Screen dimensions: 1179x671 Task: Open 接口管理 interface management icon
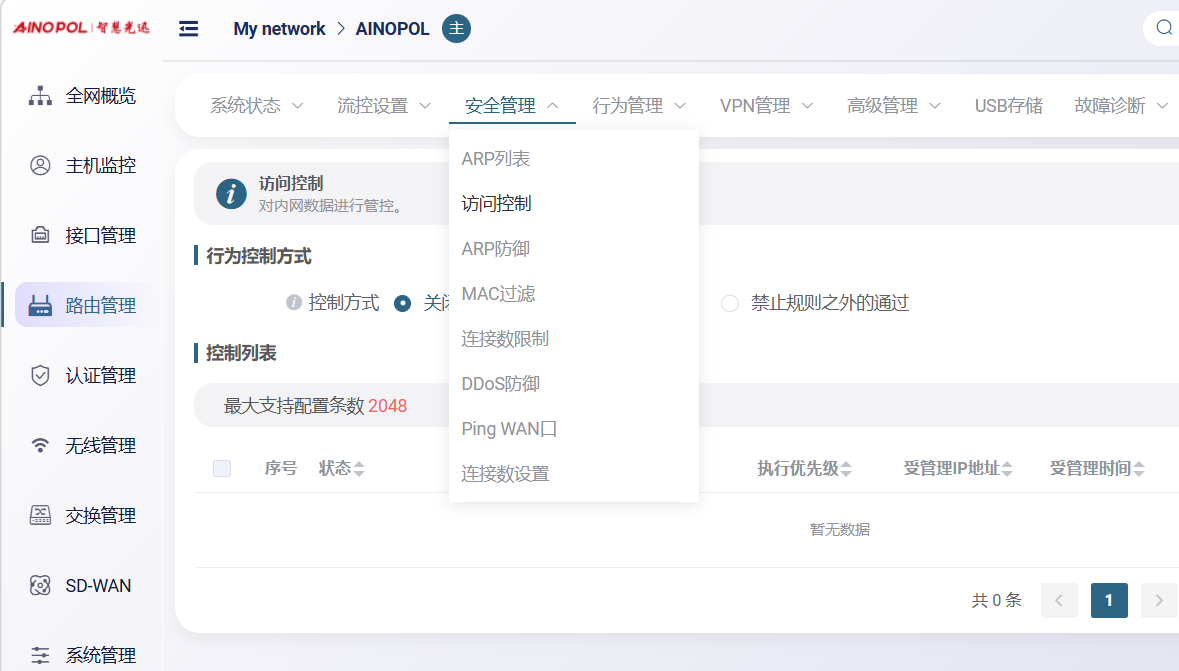(x=40, y=236)
